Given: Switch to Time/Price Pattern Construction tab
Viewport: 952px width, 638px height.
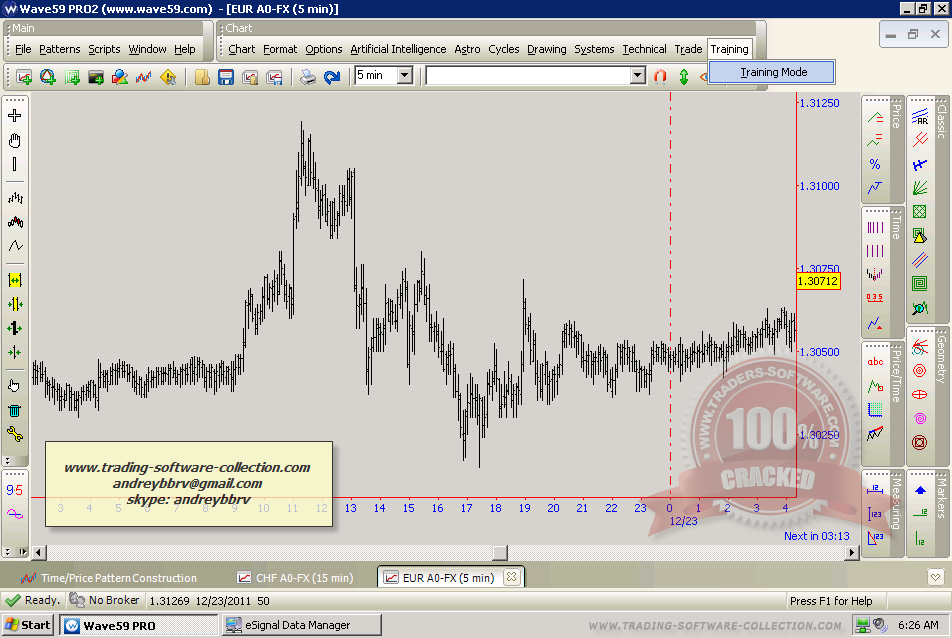Looking at the screenshot, I should [118, 577].
